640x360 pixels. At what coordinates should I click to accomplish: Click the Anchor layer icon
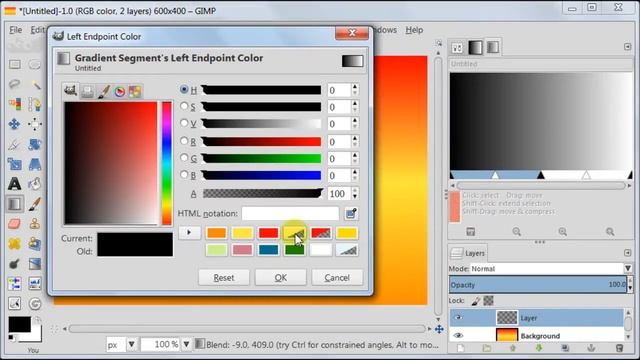[591, 348]
